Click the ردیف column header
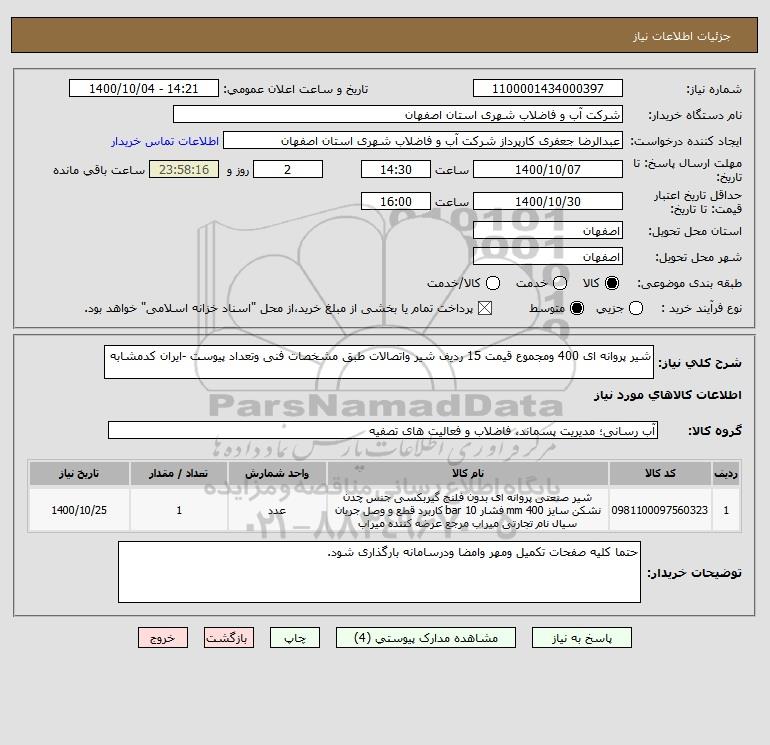The image size is (770, 745). [x=726, y=473]
